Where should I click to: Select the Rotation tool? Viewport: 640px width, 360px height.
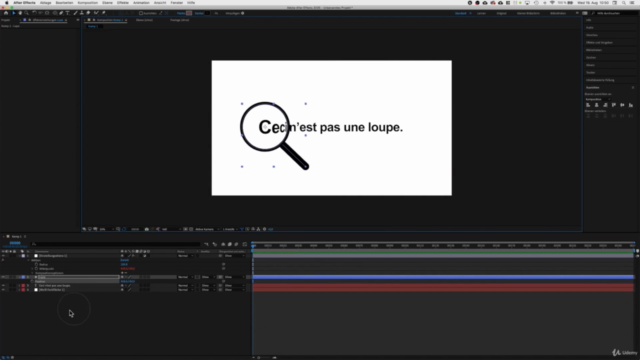click(x=34, y=13)
